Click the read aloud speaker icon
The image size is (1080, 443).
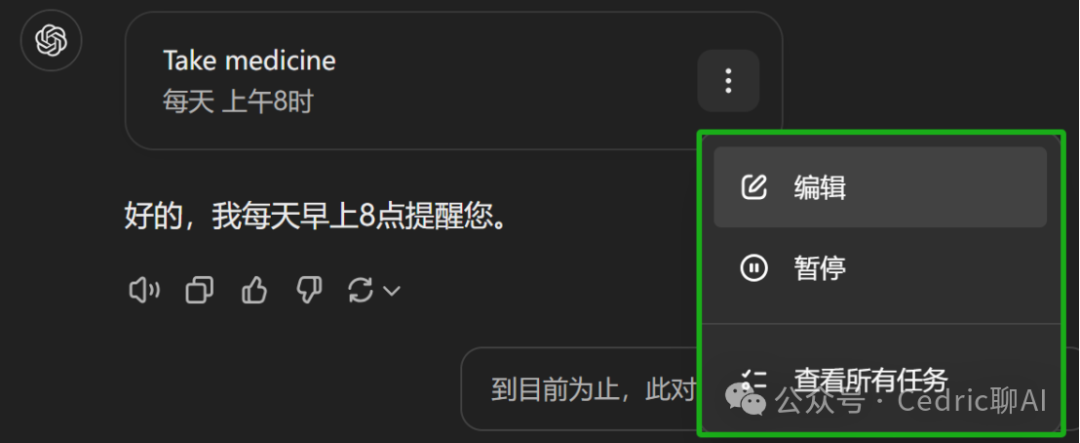pos(144,291)
